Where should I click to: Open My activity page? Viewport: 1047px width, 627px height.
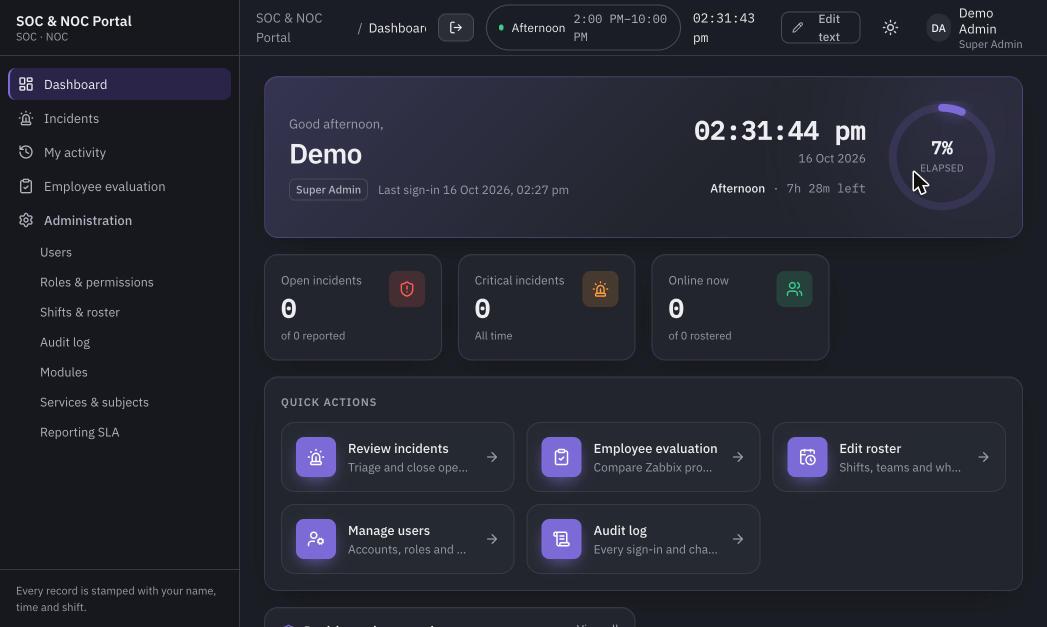click(120, 152)
